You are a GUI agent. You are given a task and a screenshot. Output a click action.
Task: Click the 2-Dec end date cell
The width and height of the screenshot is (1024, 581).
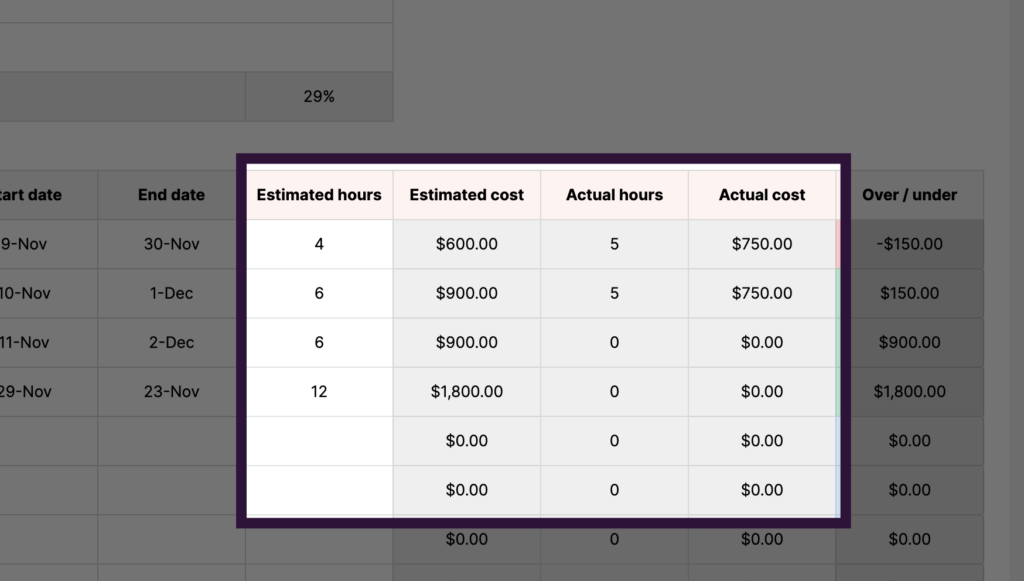pyautogui.click(x=171, y=342)
